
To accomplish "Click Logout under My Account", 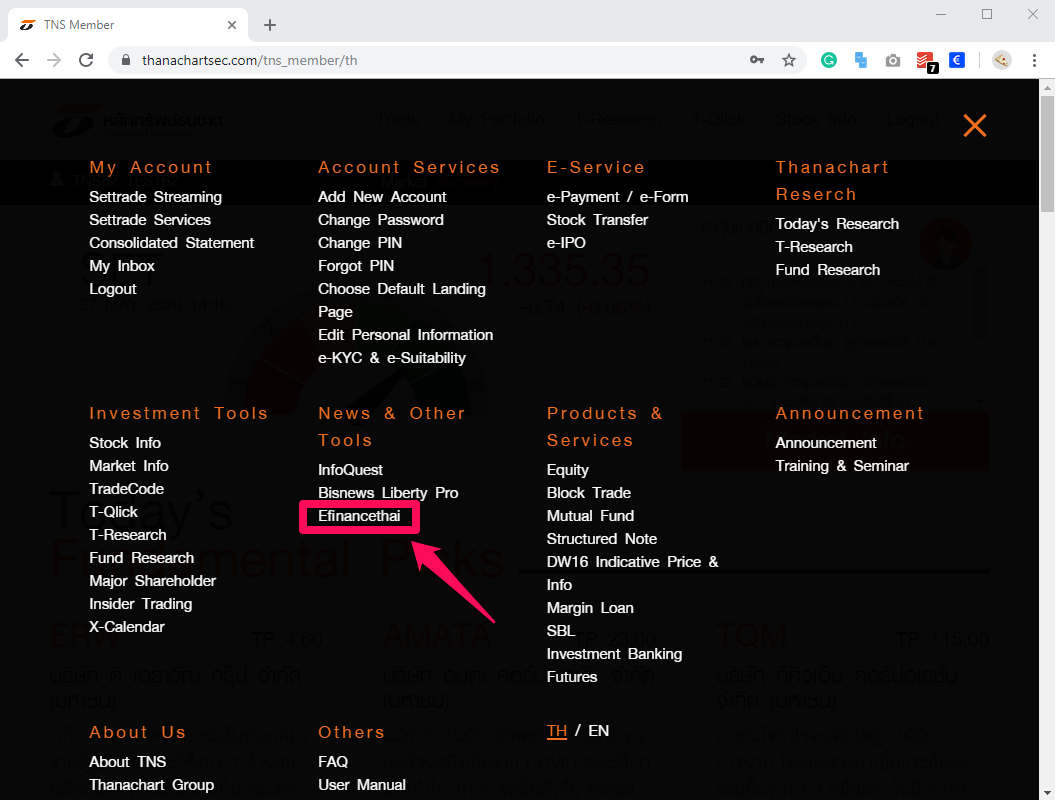I will coord(113,289).
